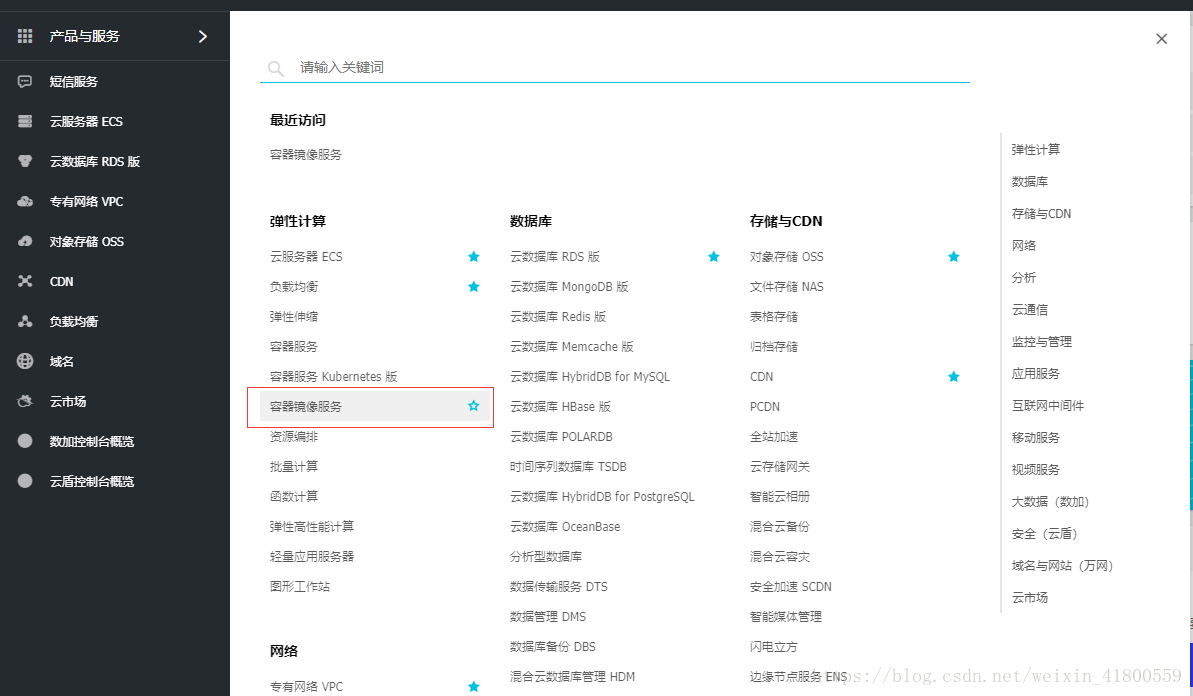The height and width of the screenshot is (696, 1193).
Task: Unstar 负载均衡 favorite star
Action: pyautogui.click(x=473, y=287)
